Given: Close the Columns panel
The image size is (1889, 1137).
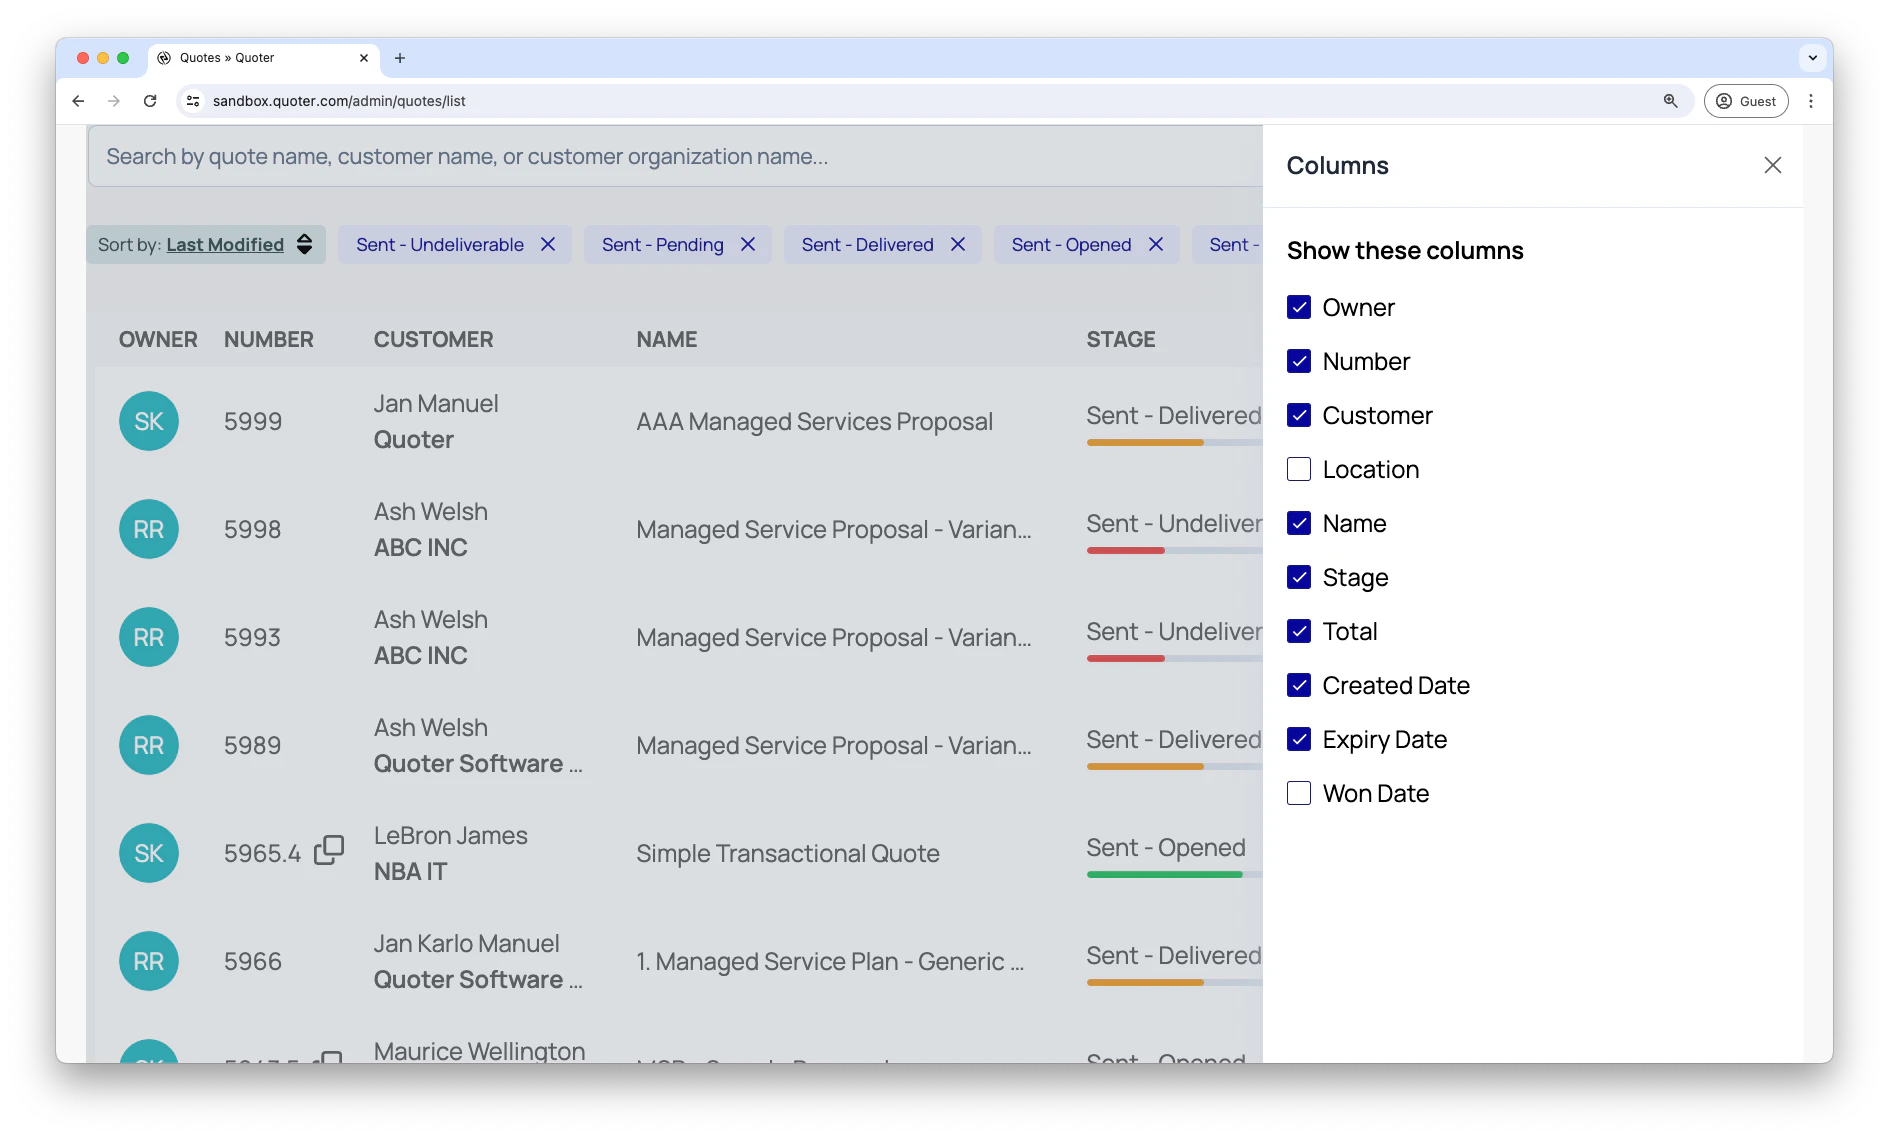Looking at the screenshot, I should 1773,165.
